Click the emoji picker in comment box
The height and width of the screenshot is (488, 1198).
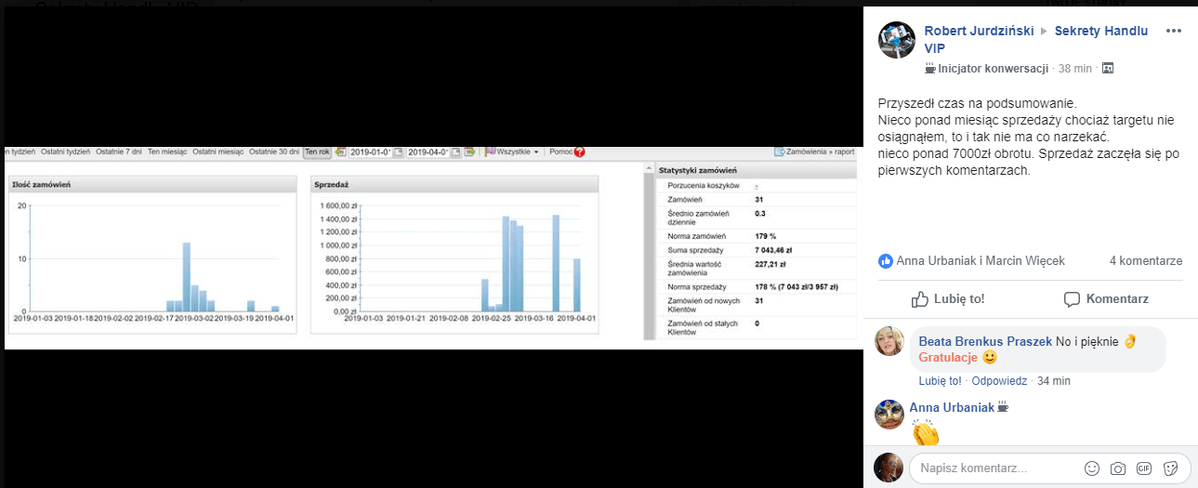click(x=1092, y=468)
